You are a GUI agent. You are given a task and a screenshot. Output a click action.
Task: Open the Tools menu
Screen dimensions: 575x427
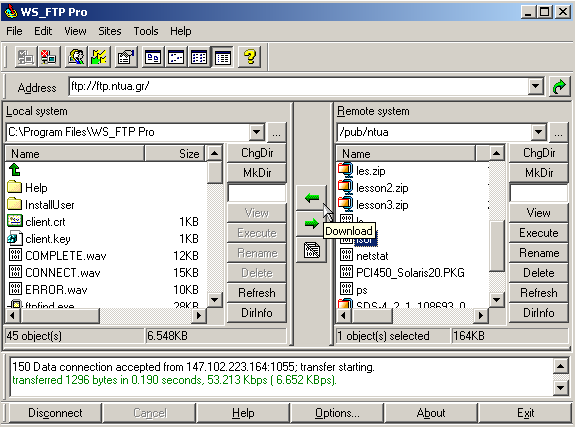click(x=146, y=31)
